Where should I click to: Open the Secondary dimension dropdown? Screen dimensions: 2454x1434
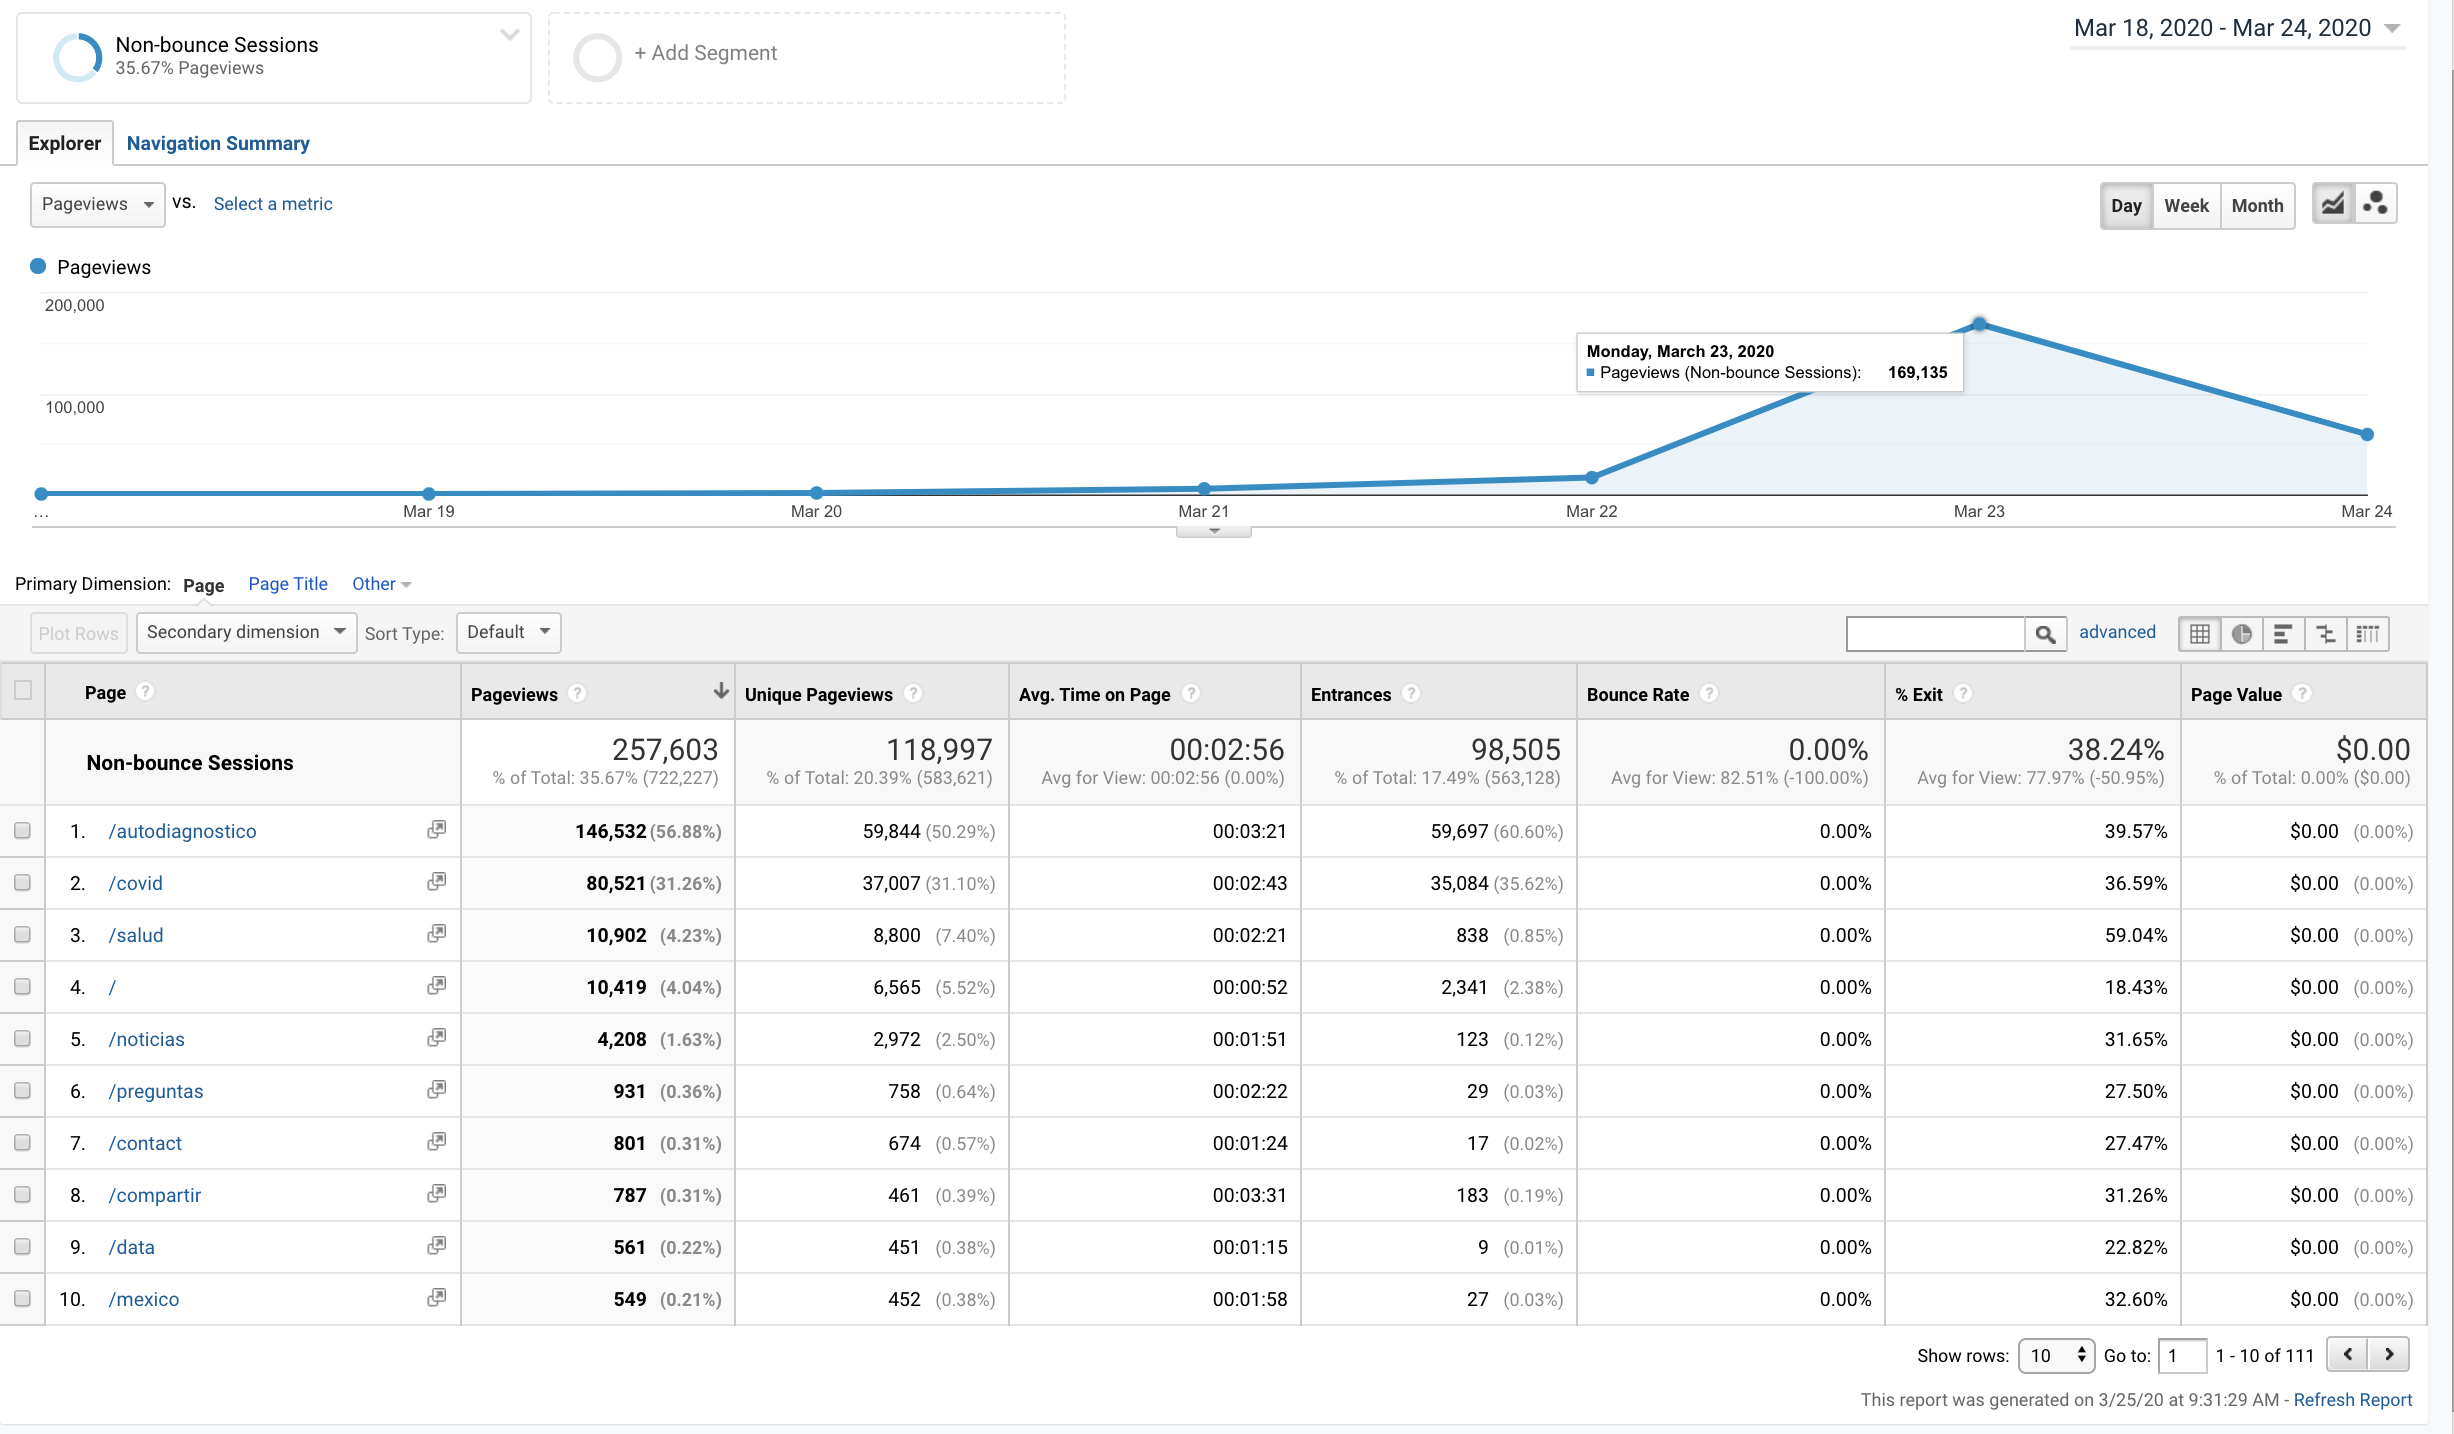(246, 632)
